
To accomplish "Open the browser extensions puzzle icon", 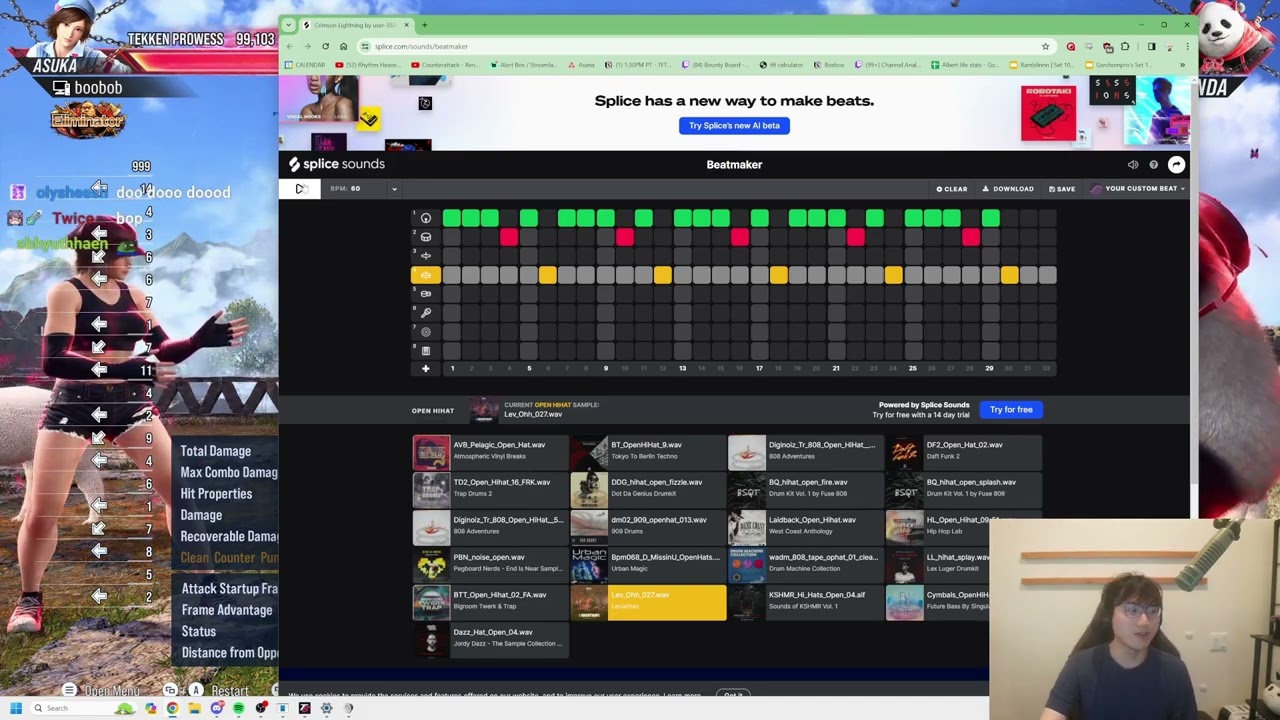I will 1125,46.
